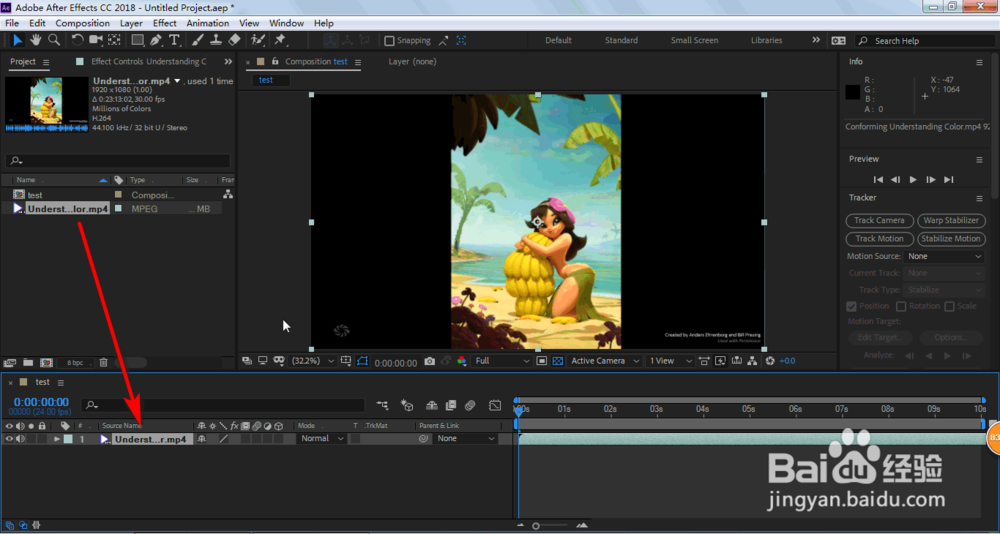Switch to the Effect Controls tab
Image resolution: width=1000 pixels, height=534 pixels.
click(148, 62)
